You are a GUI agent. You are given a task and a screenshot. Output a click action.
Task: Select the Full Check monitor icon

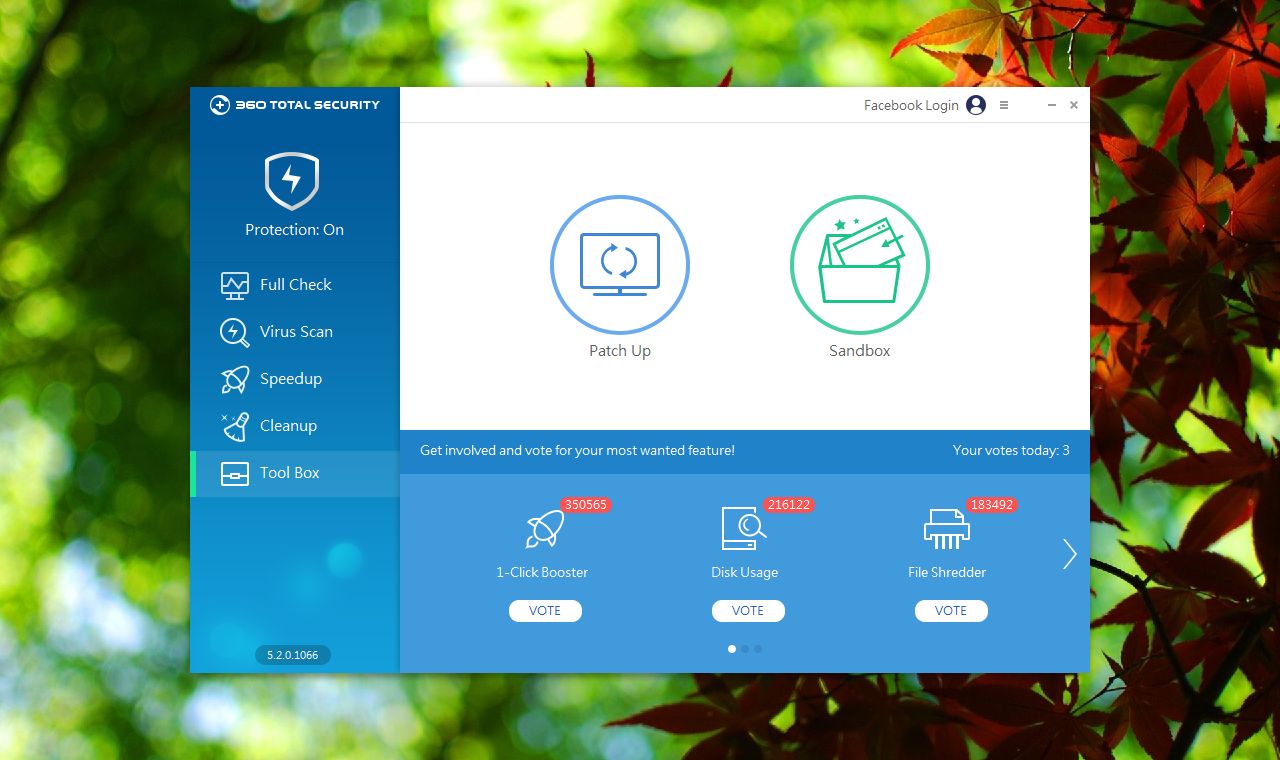pos(234,285)
